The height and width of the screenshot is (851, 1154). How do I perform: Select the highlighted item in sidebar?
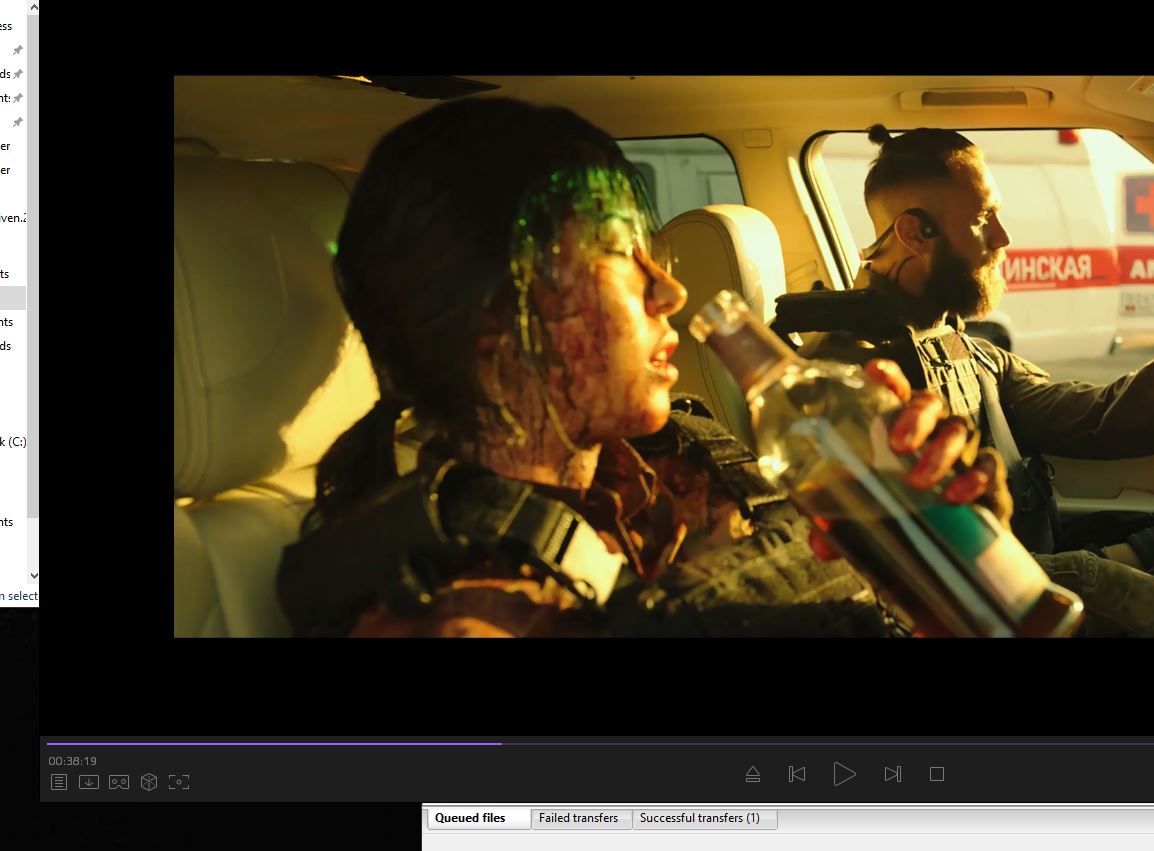click(x=12, y=298)
